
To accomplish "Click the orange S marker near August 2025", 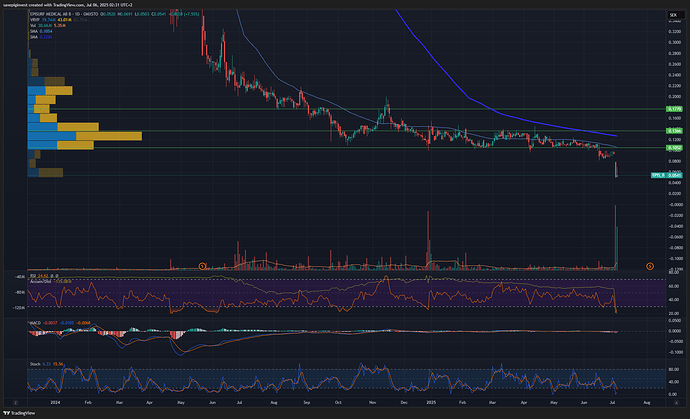I will tap(650, 266).
